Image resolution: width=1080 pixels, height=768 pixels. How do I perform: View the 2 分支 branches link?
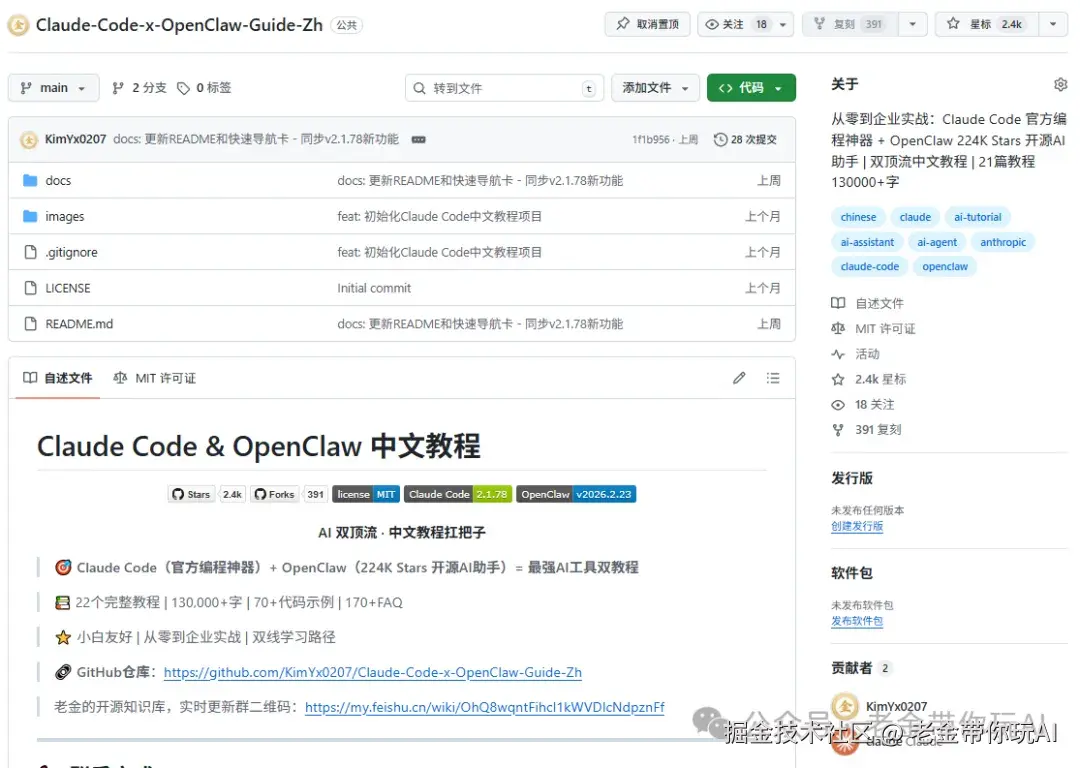click(x=139, y=87)
